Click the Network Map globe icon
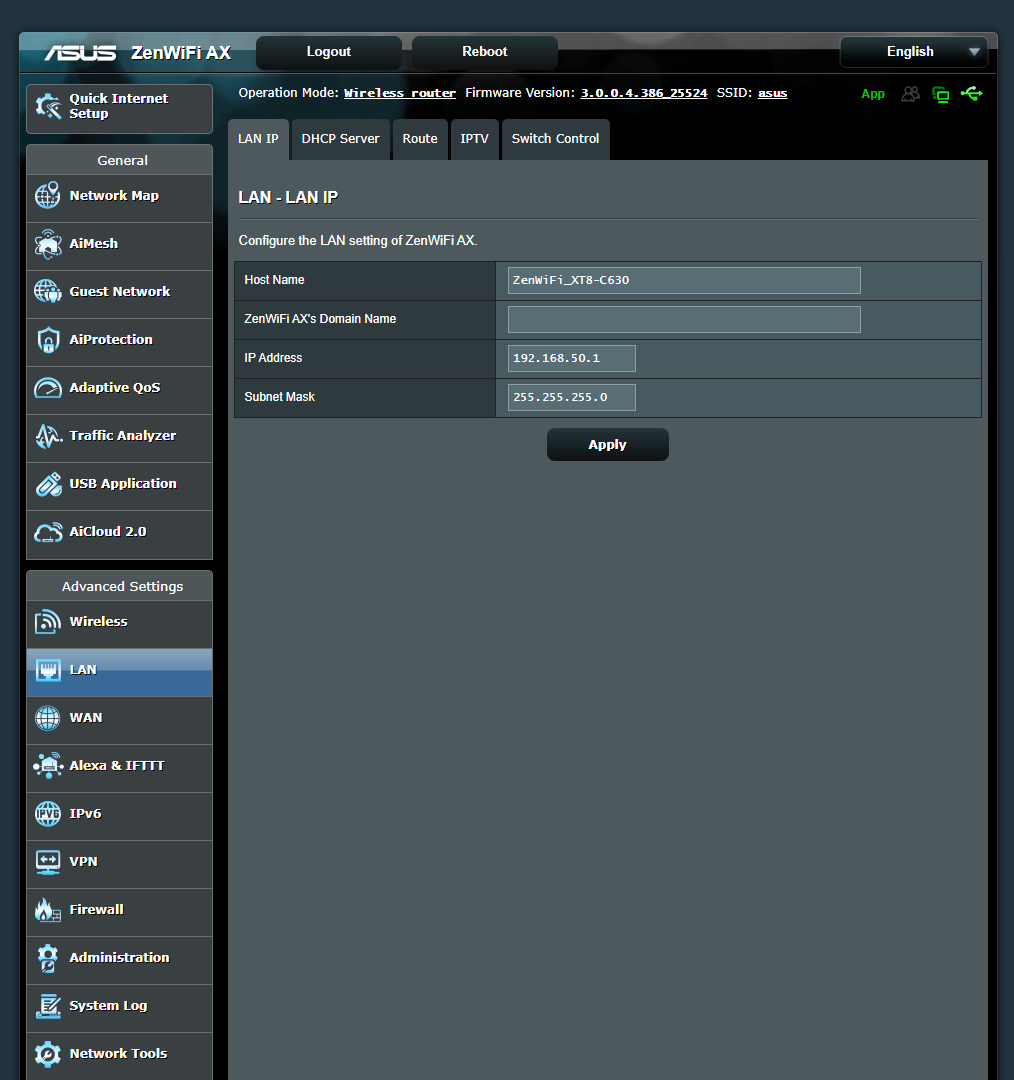Viewport: 1014px width, 1080px height. pyautogui.click(x=48, y=196)
